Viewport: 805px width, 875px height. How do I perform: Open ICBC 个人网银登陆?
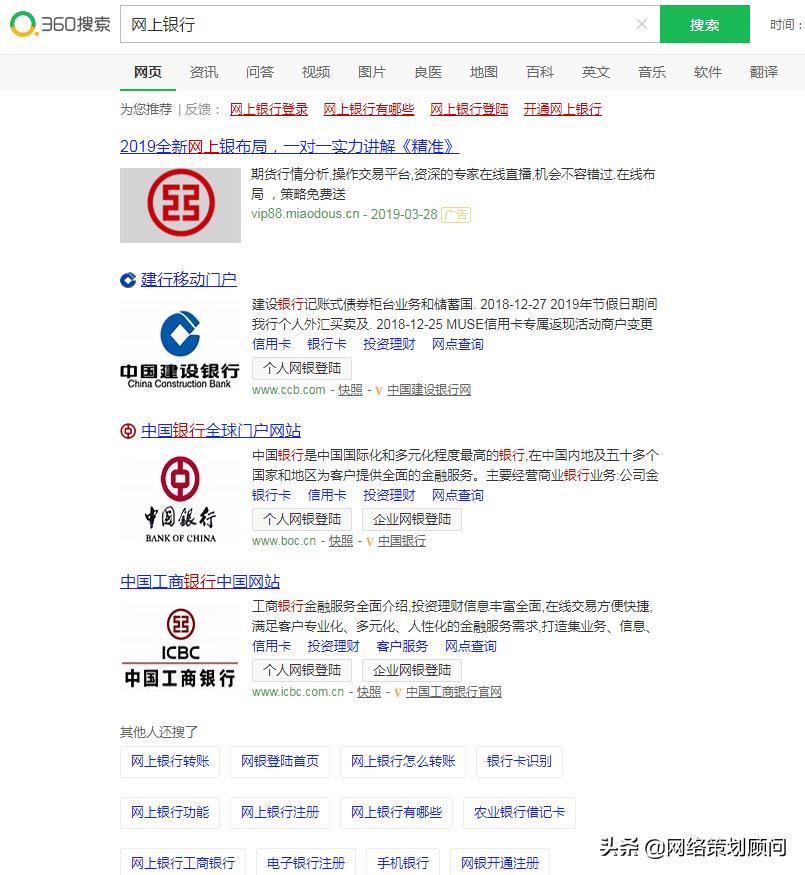[x=300, y=670]
